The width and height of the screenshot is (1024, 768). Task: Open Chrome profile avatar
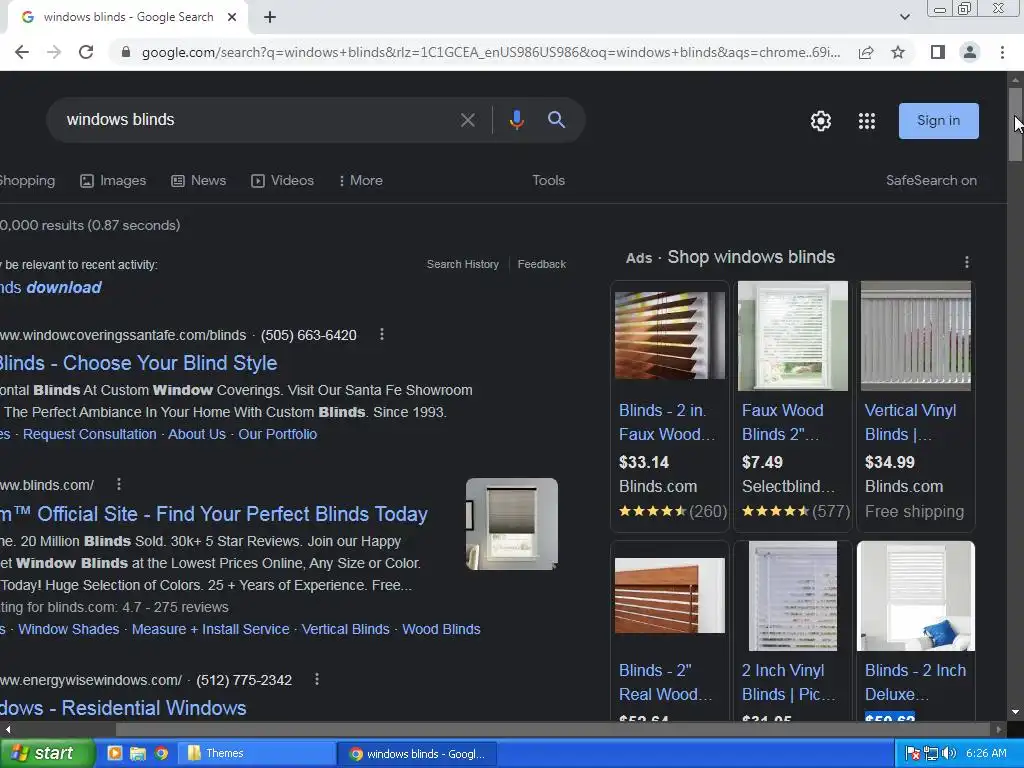(x=970, y=52)
